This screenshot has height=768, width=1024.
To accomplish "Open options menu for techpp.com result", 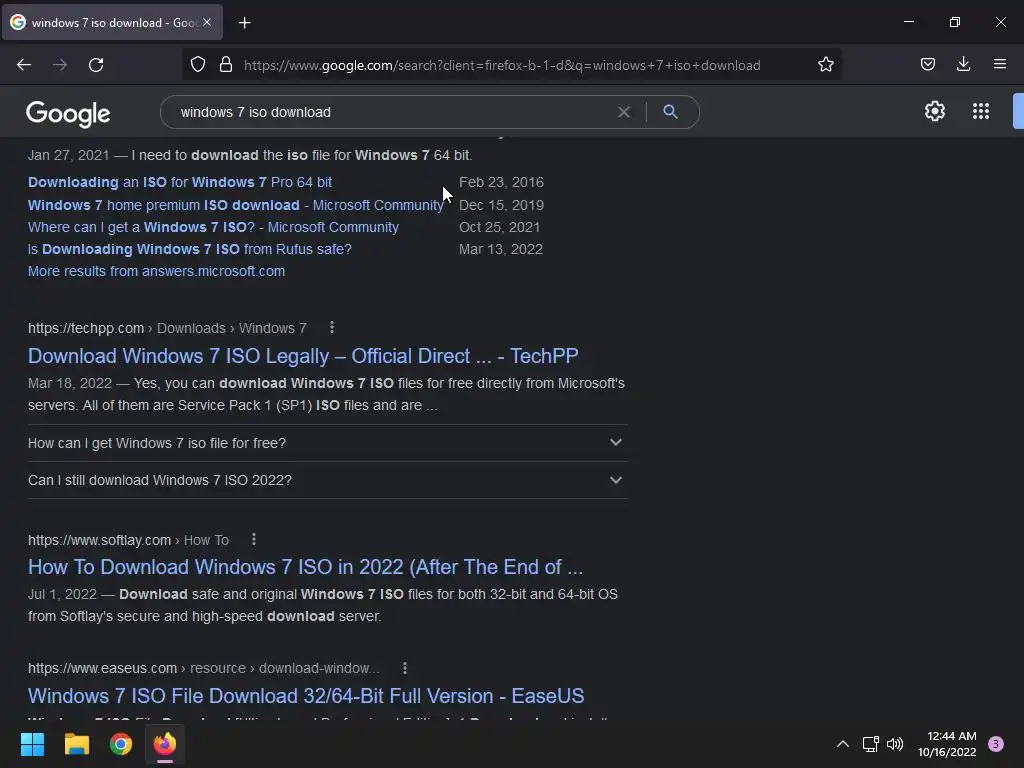I will tap(332, 327).
